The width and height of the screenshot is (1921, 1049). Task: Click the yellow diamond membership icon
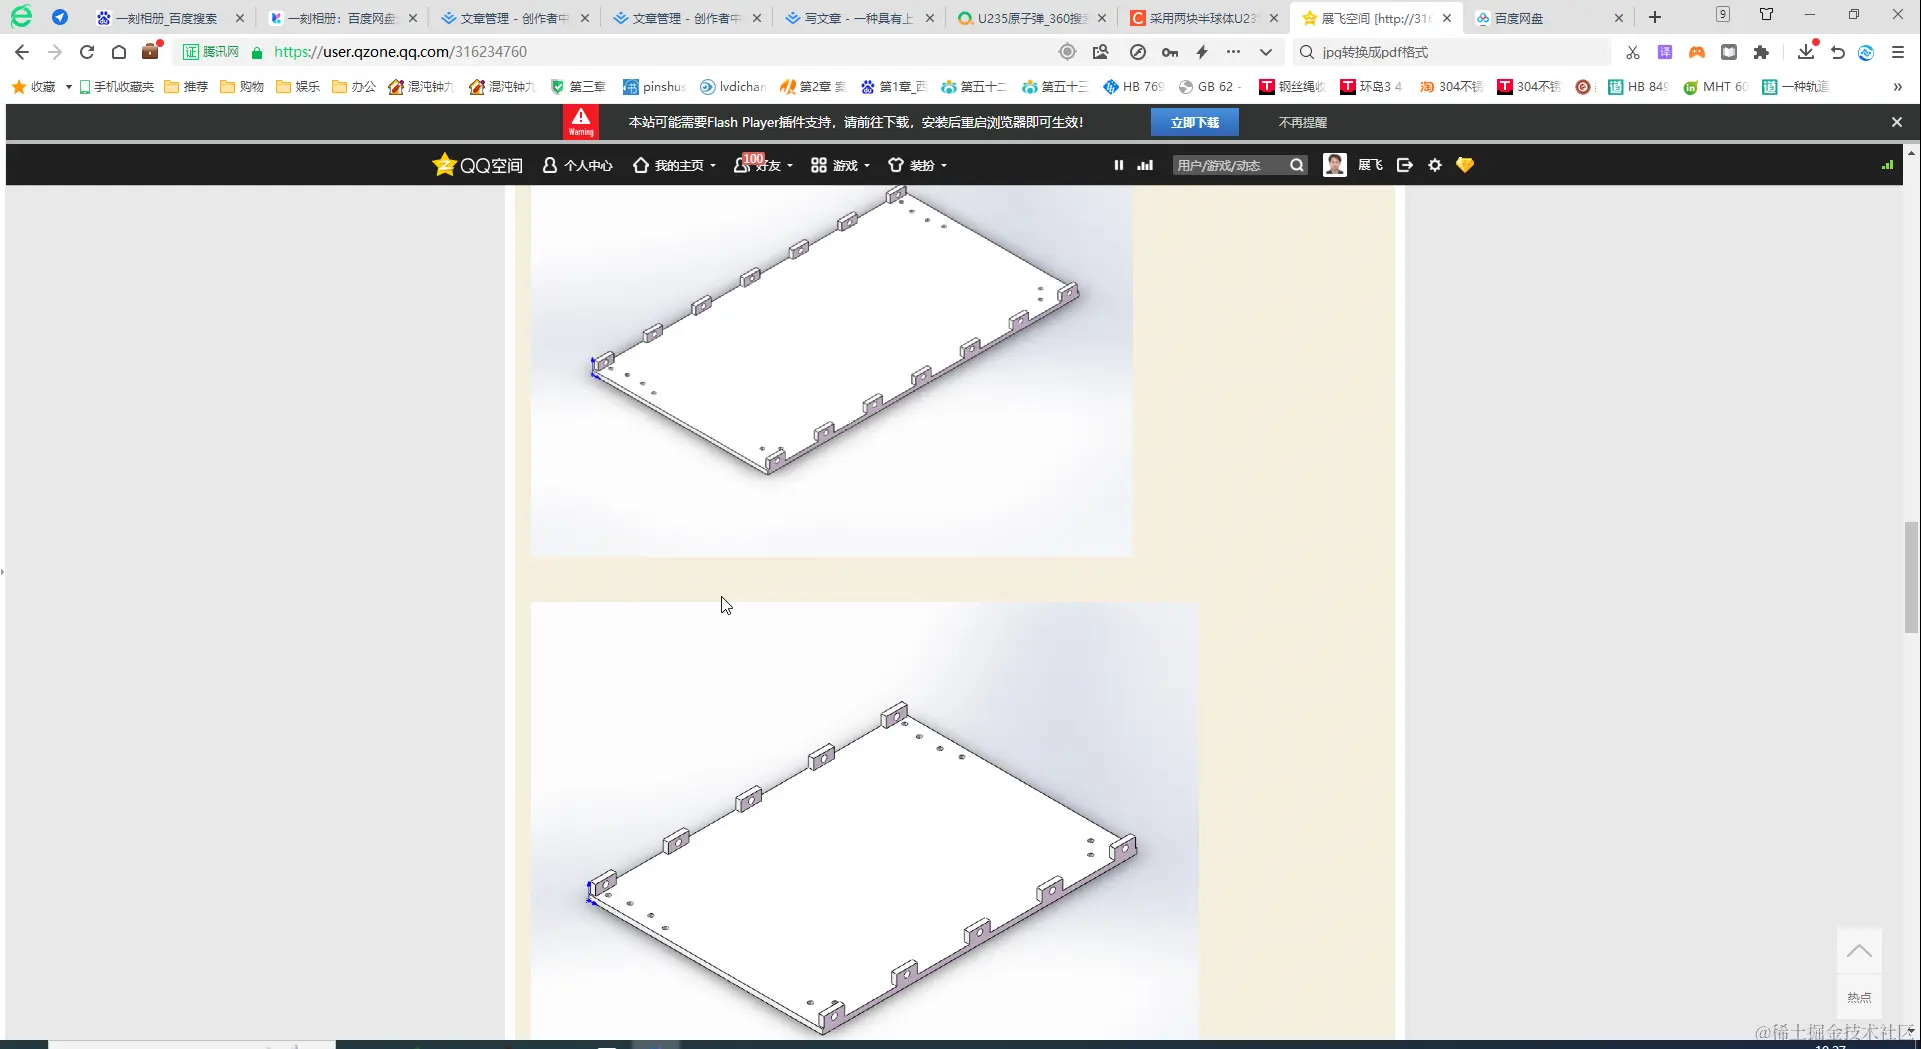1464,164
